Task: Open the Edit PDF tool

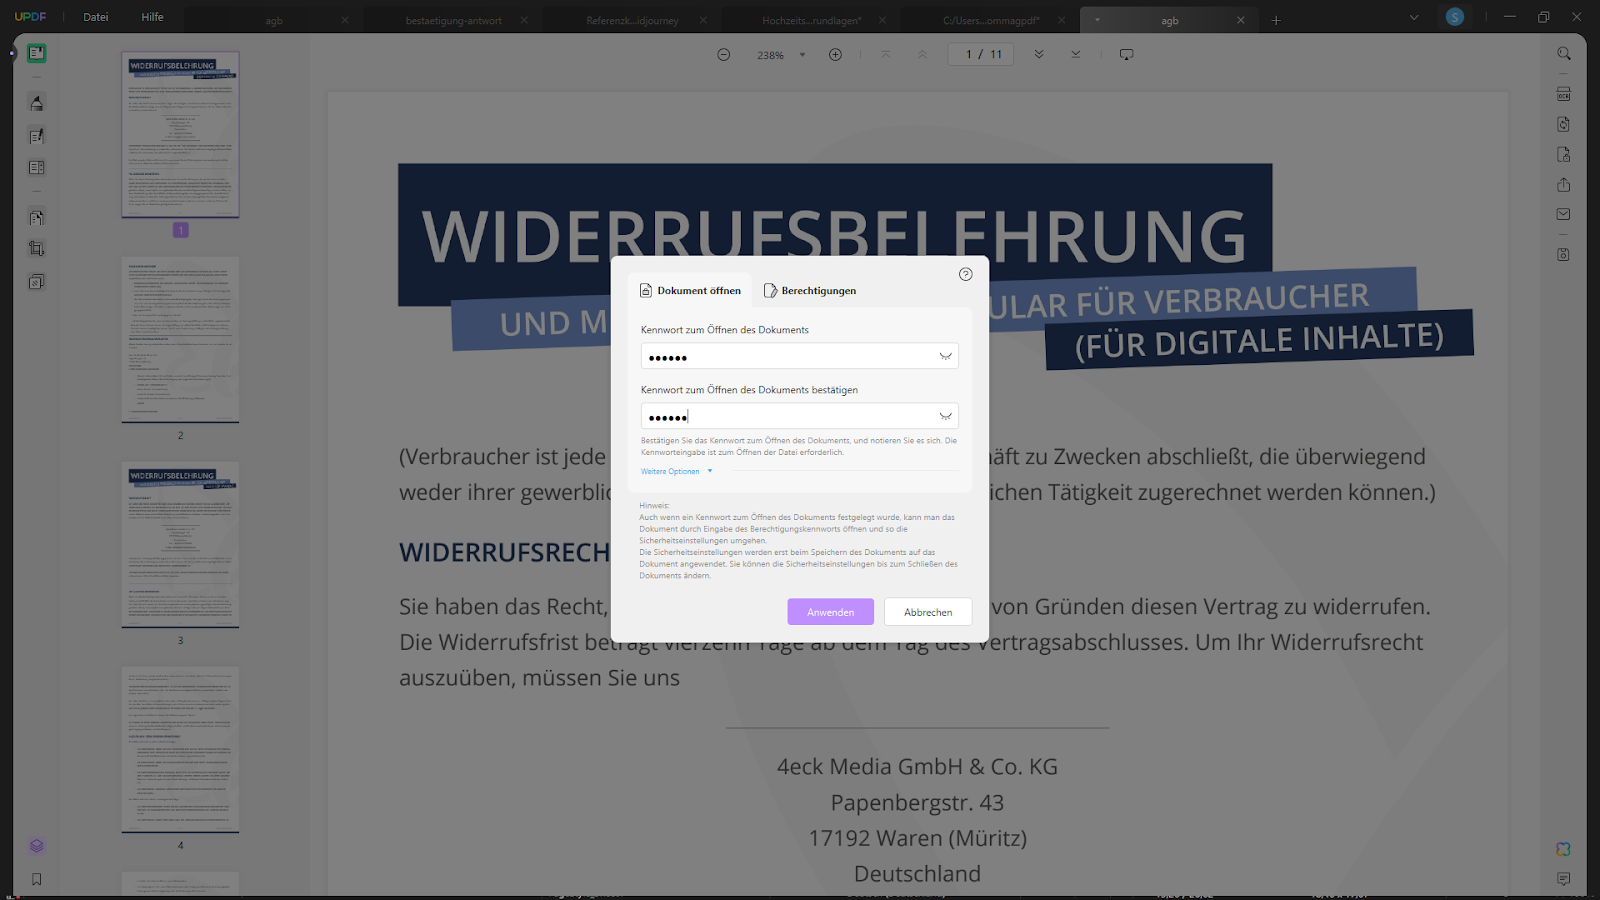Action: point(37,136)
